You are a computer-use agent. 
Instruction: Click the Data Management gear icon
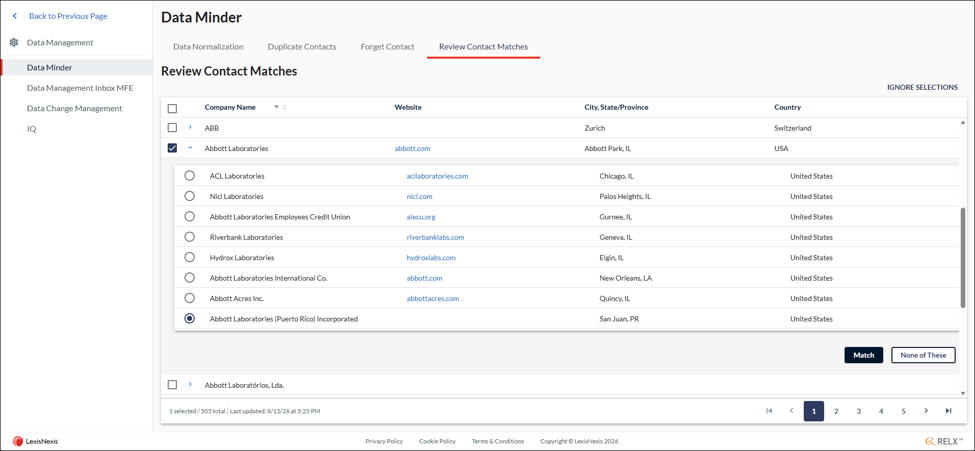[x=14, y=43]
